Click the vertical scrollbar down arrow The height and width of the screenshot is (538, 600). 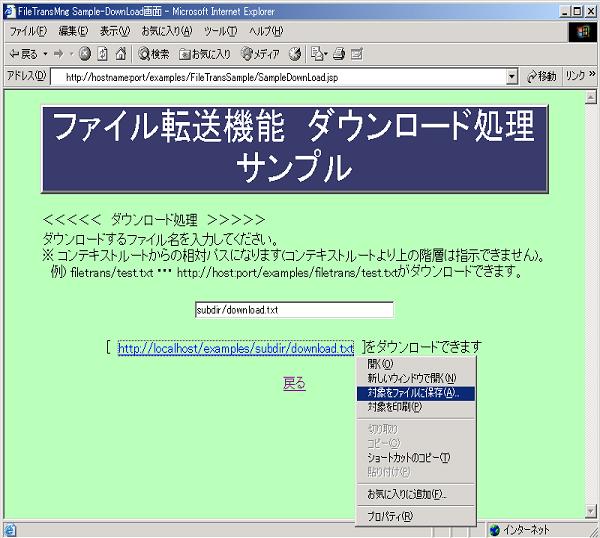click(x=591, y=511)
